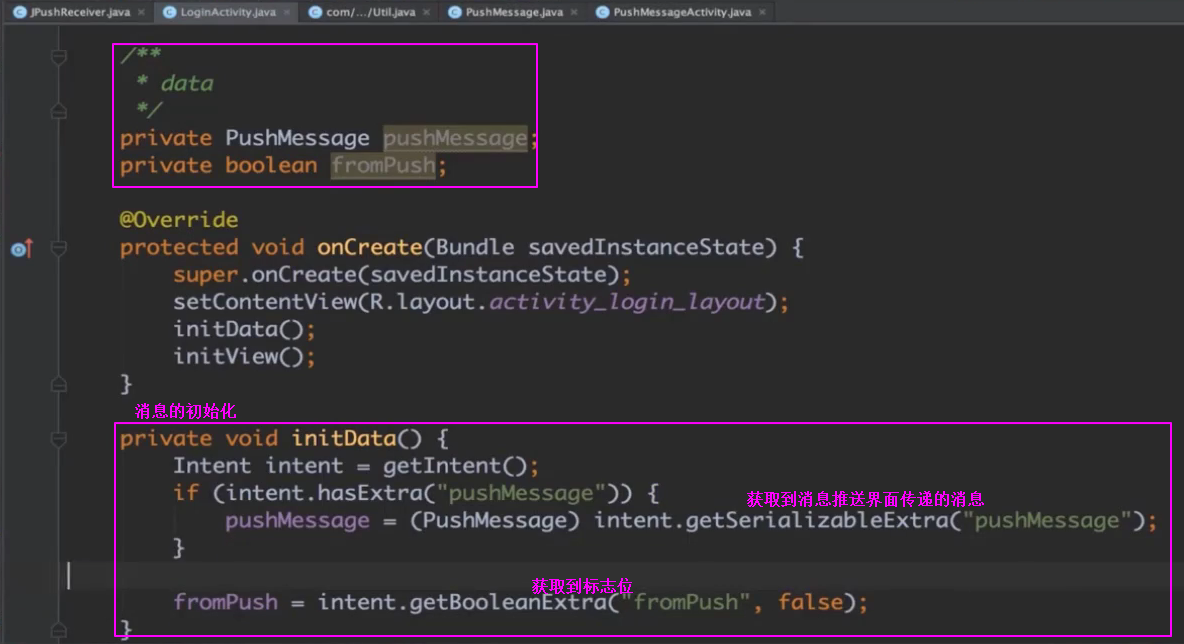This screenshot has width=1184, height=644.
Task: Click the initView() method call
Action: point(243,356)
